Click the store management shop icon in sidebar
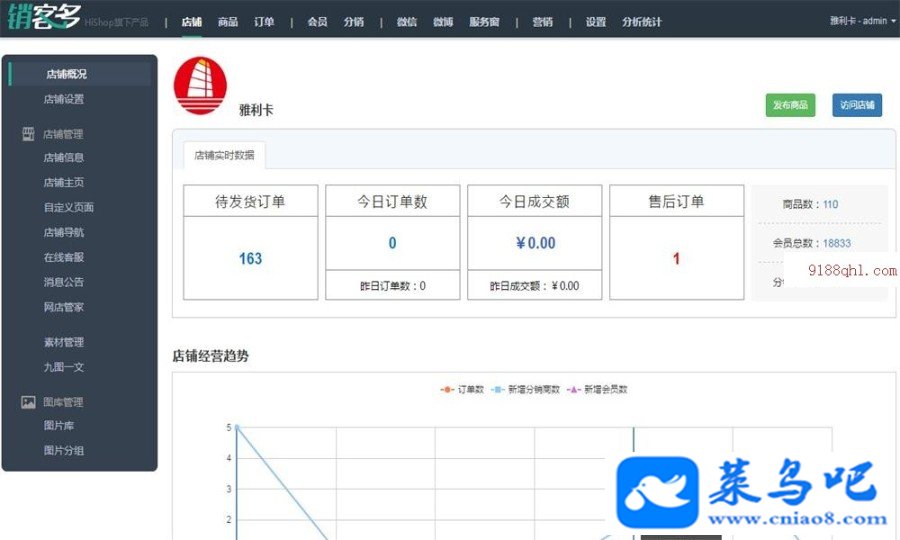The width and height of the screenshot is (900, 540). (x=28, y=134)
